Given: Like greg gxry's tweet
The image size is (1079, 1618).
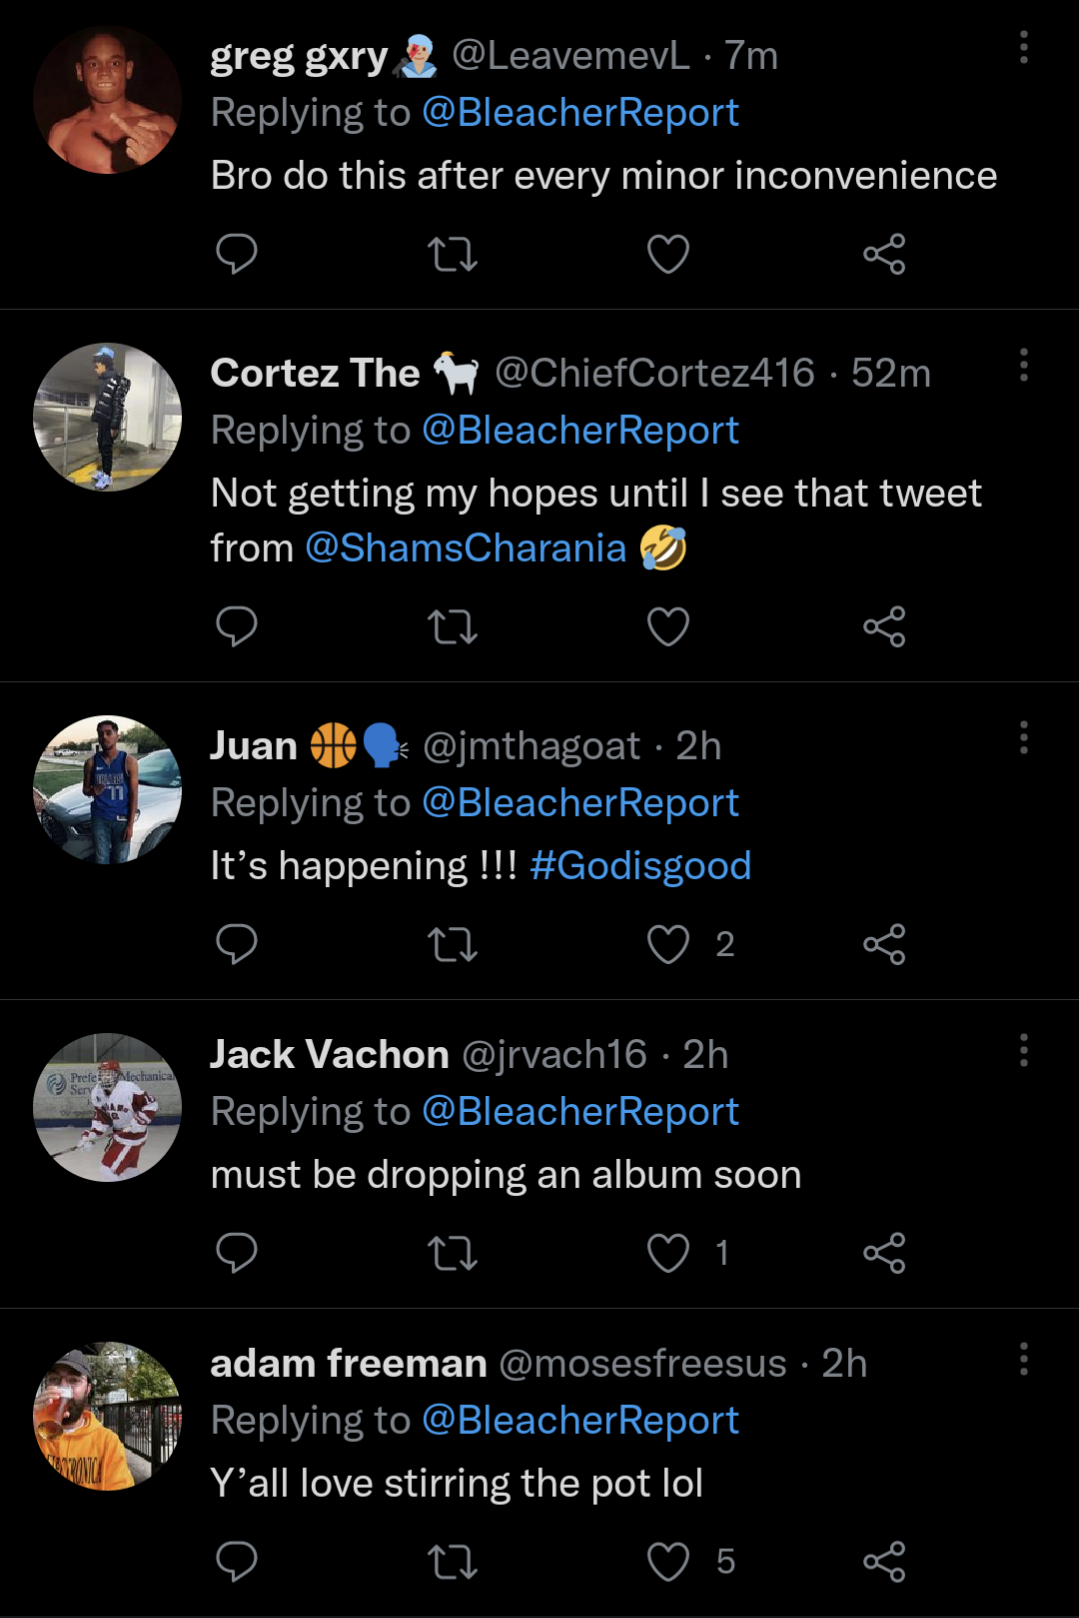Looking at the screenshot, I should pos(668,254).
